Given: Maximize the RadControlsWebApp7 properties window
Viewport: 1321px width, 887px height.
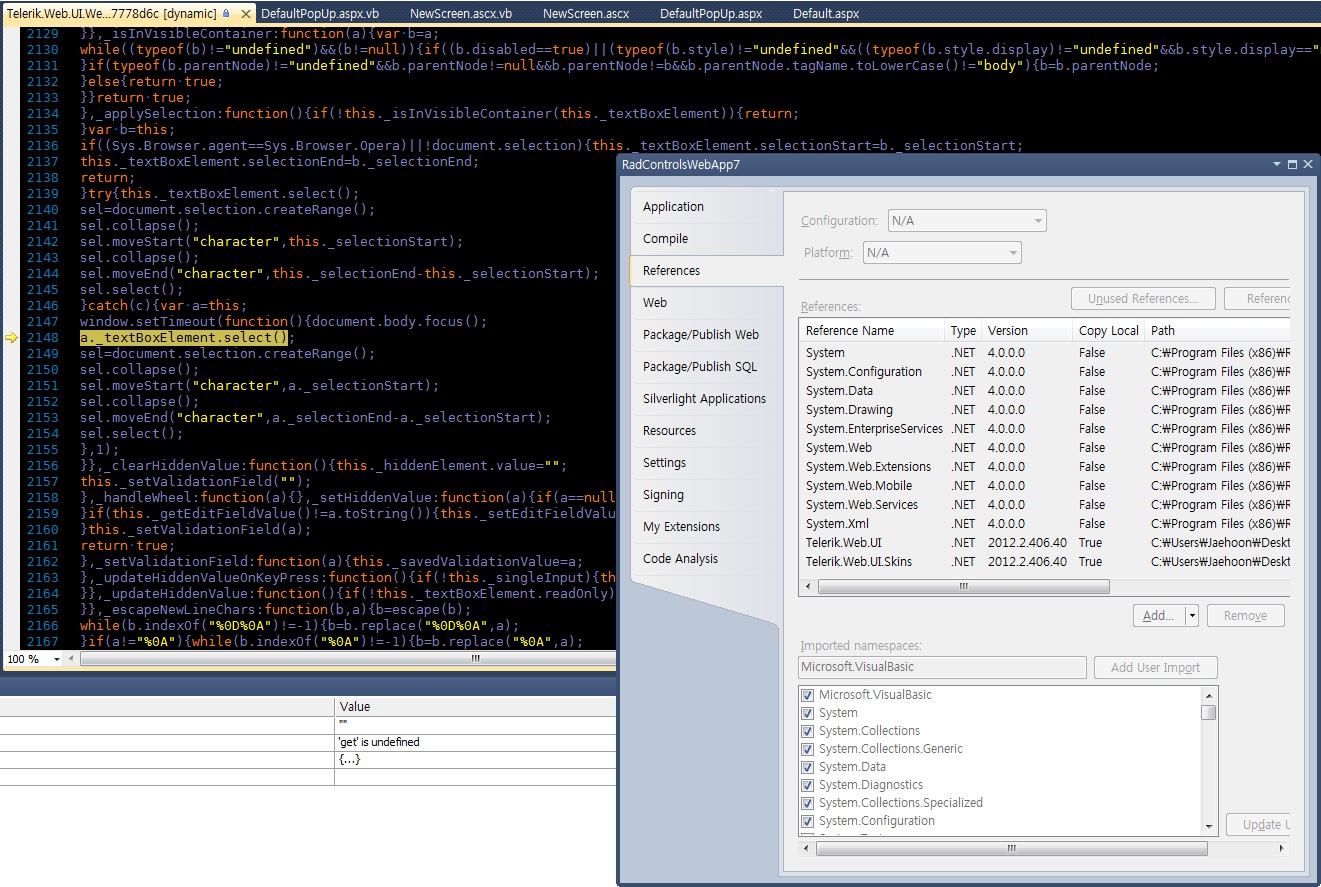Looking at the screenshot, I should pos(1292,164).
